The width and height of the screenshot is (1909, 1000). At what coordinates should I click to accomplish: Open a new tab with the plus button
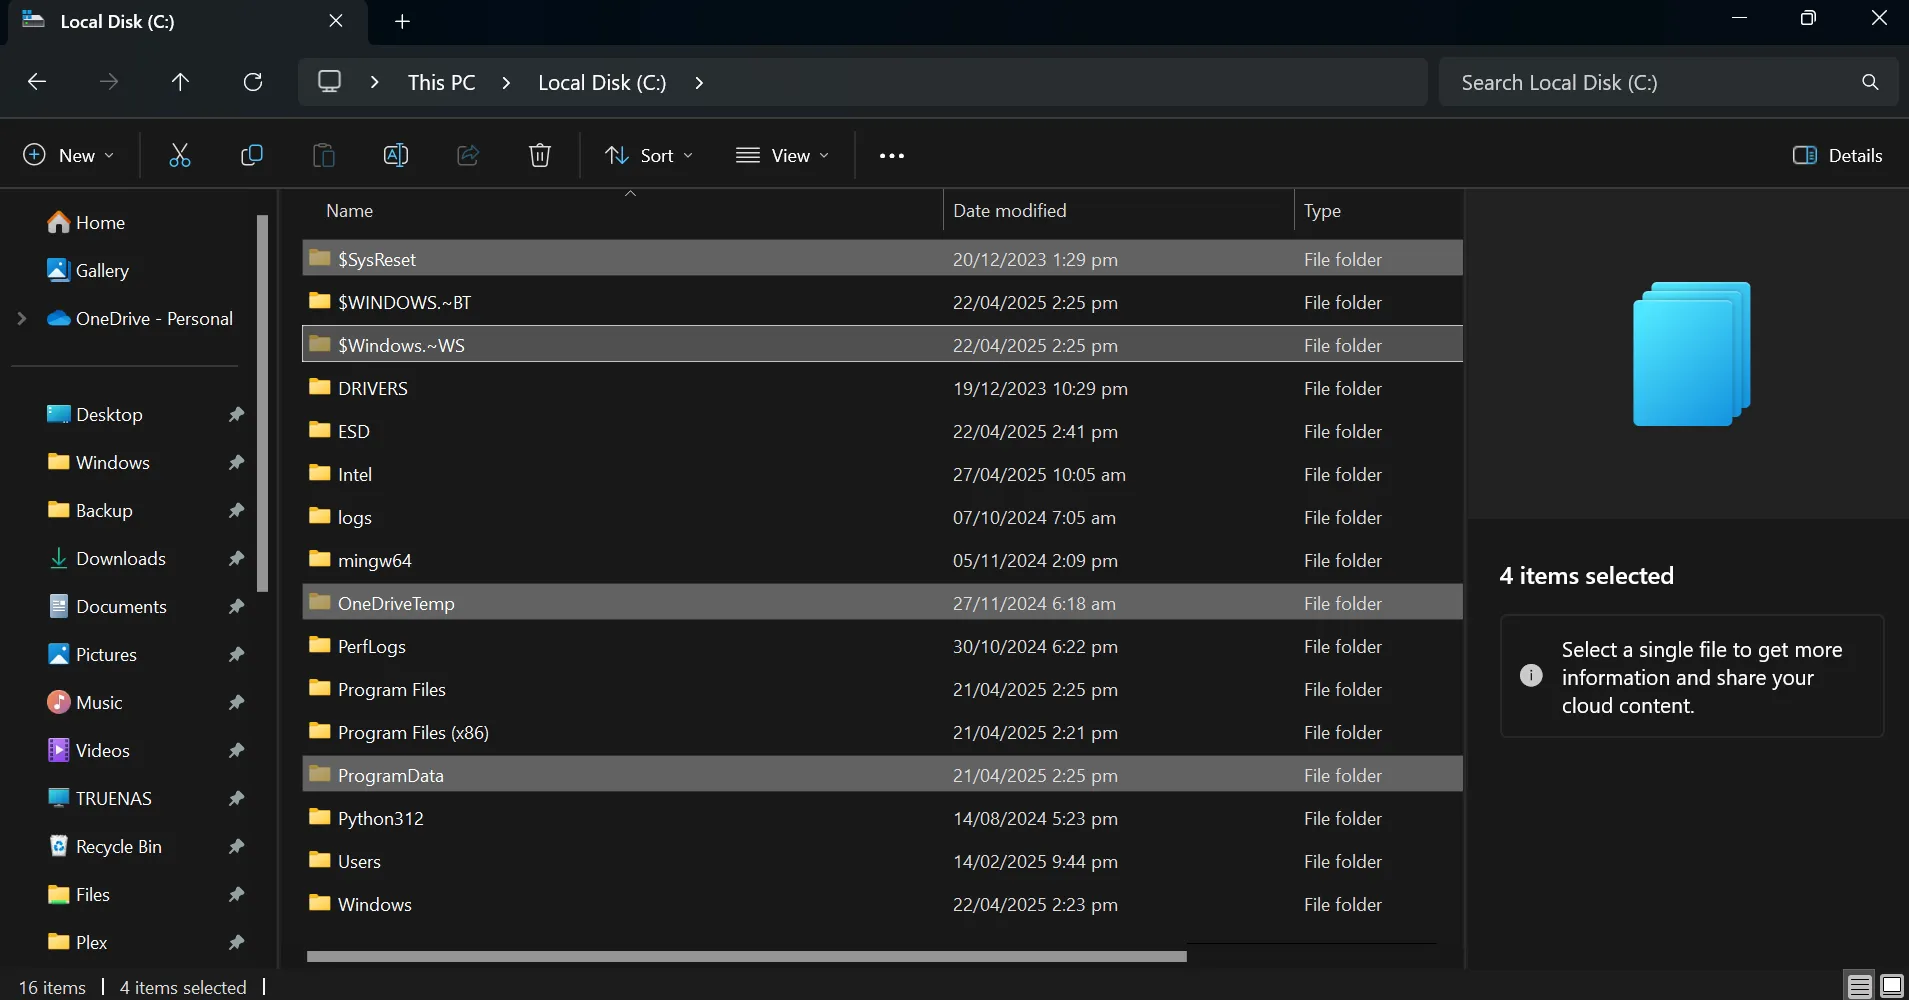pos(401,20)
